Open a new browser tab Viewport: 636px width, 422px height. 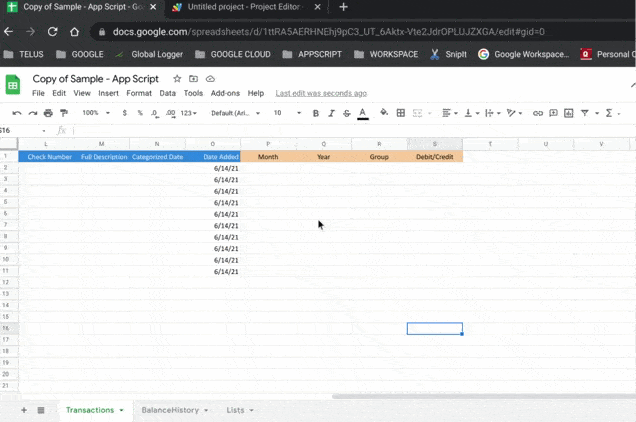(343, 7)
